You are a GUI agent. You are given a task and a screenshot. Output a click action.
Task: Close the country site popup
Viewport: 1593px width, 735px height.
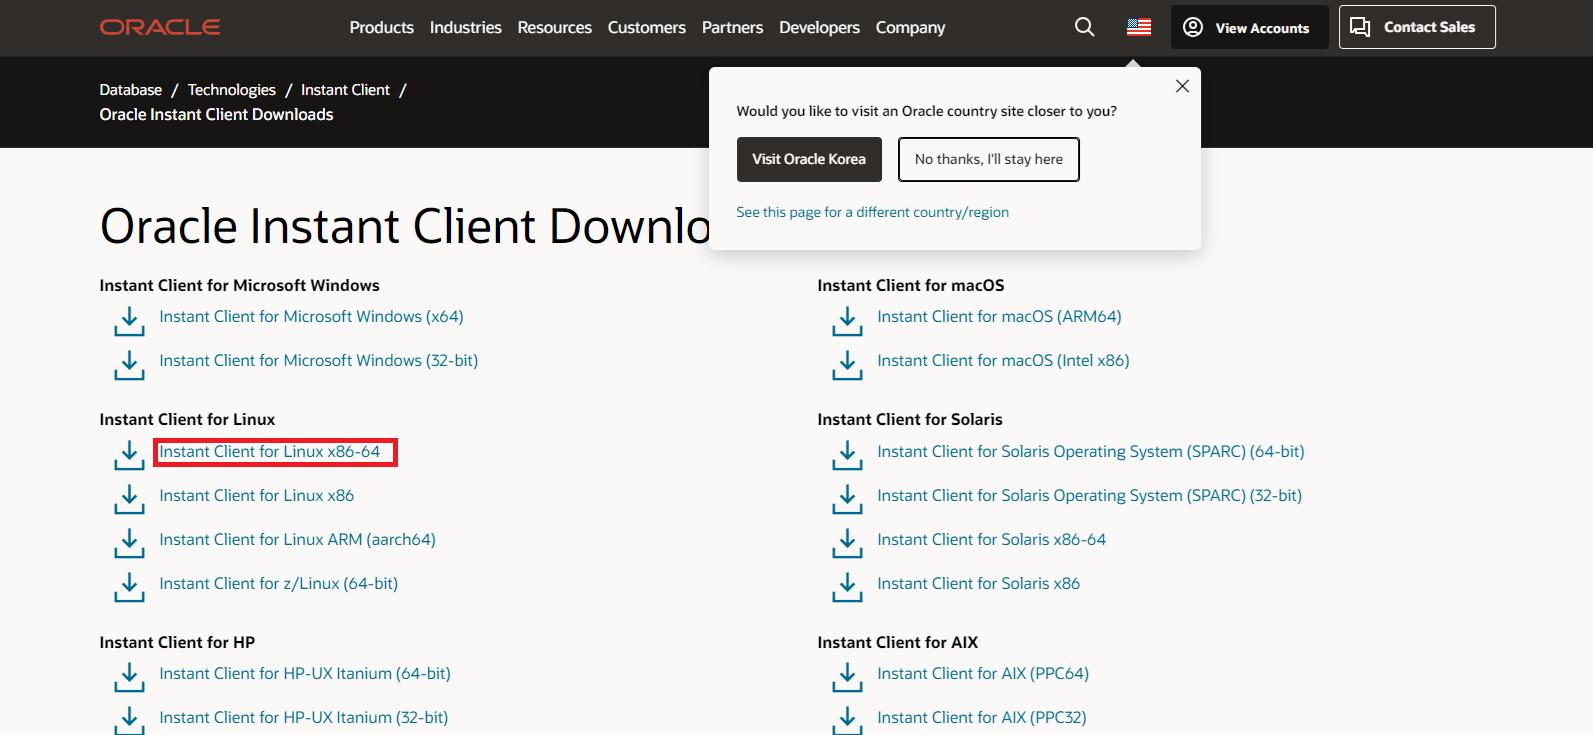[1182, 86]
